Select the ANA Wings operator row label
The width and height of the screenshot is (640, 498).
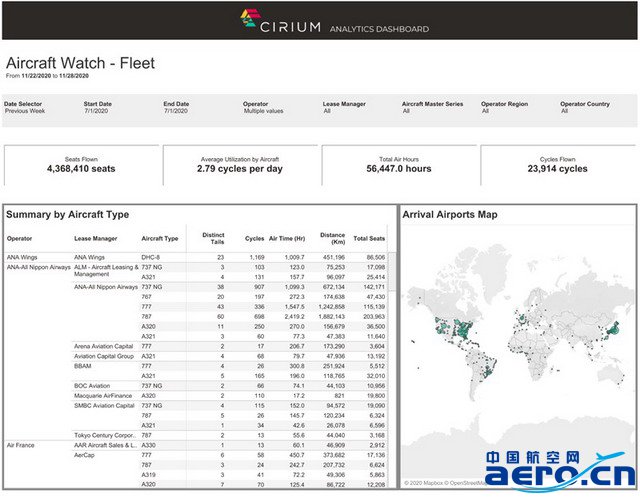22,257
